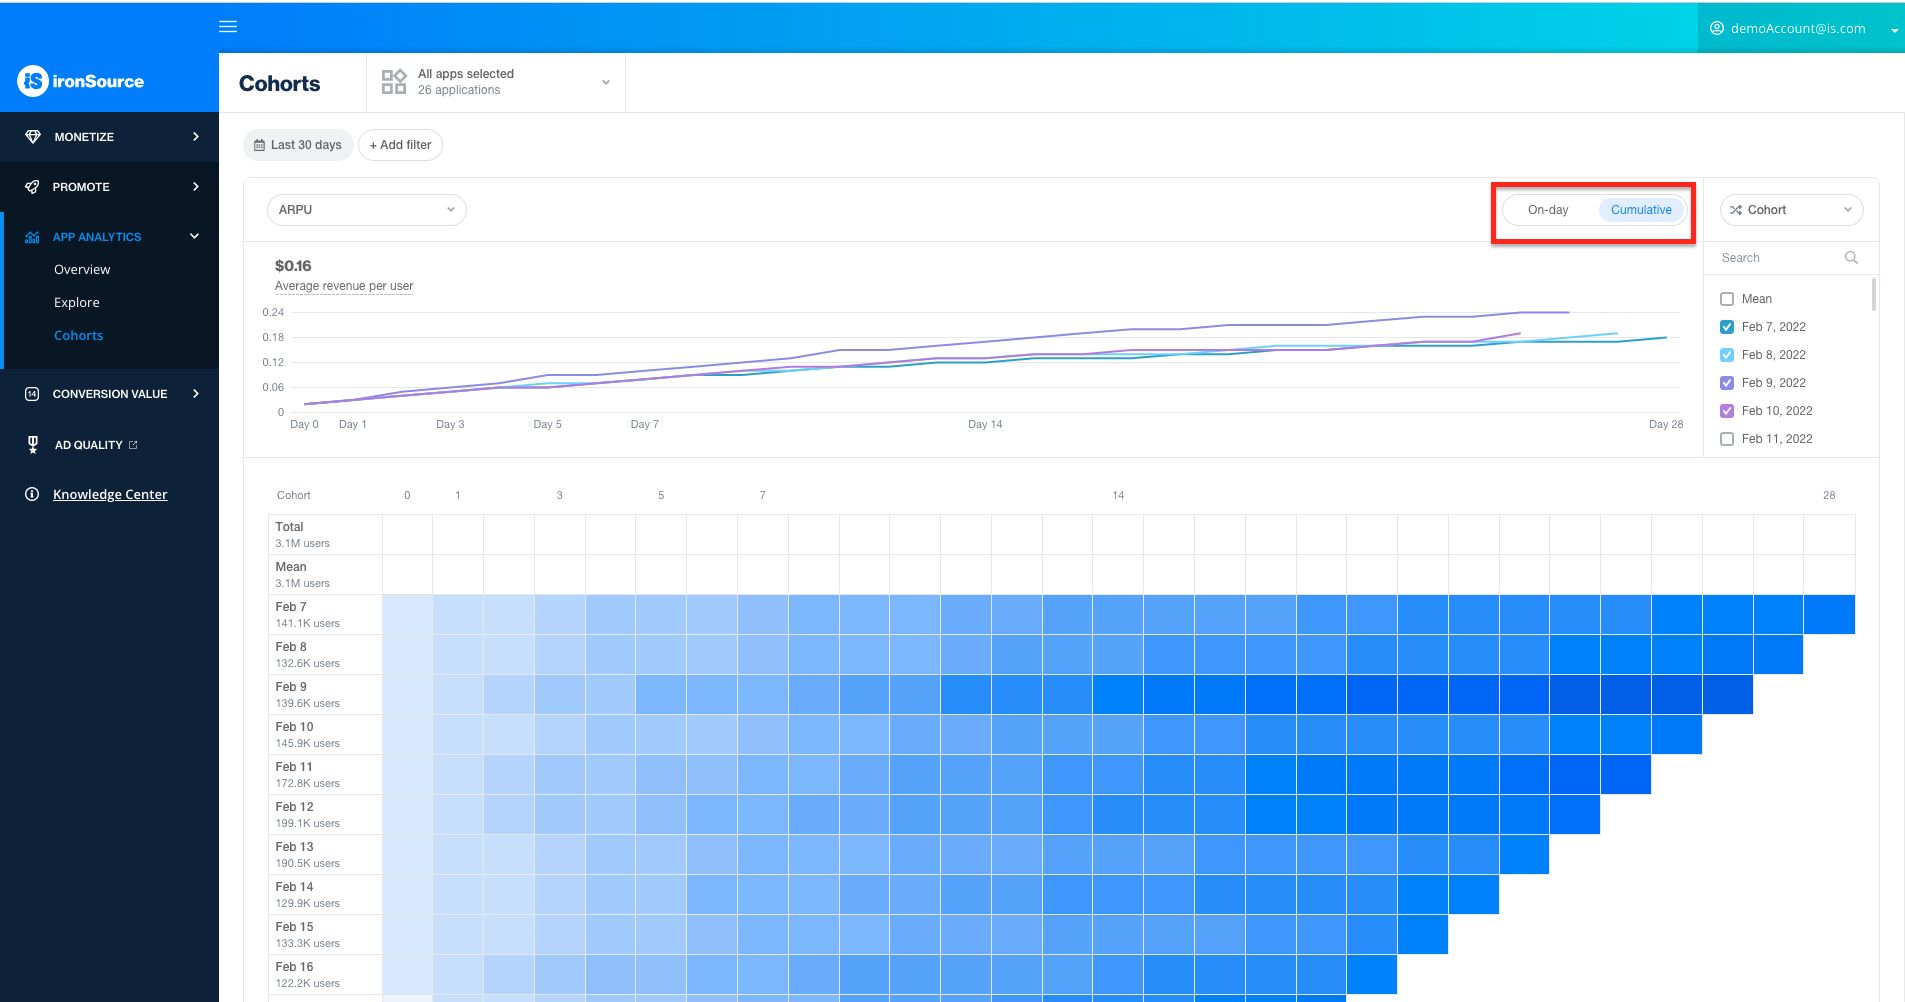Click the $0.16 ARPU value
Screen dimensions: 1905x1002
click(293, 266)
